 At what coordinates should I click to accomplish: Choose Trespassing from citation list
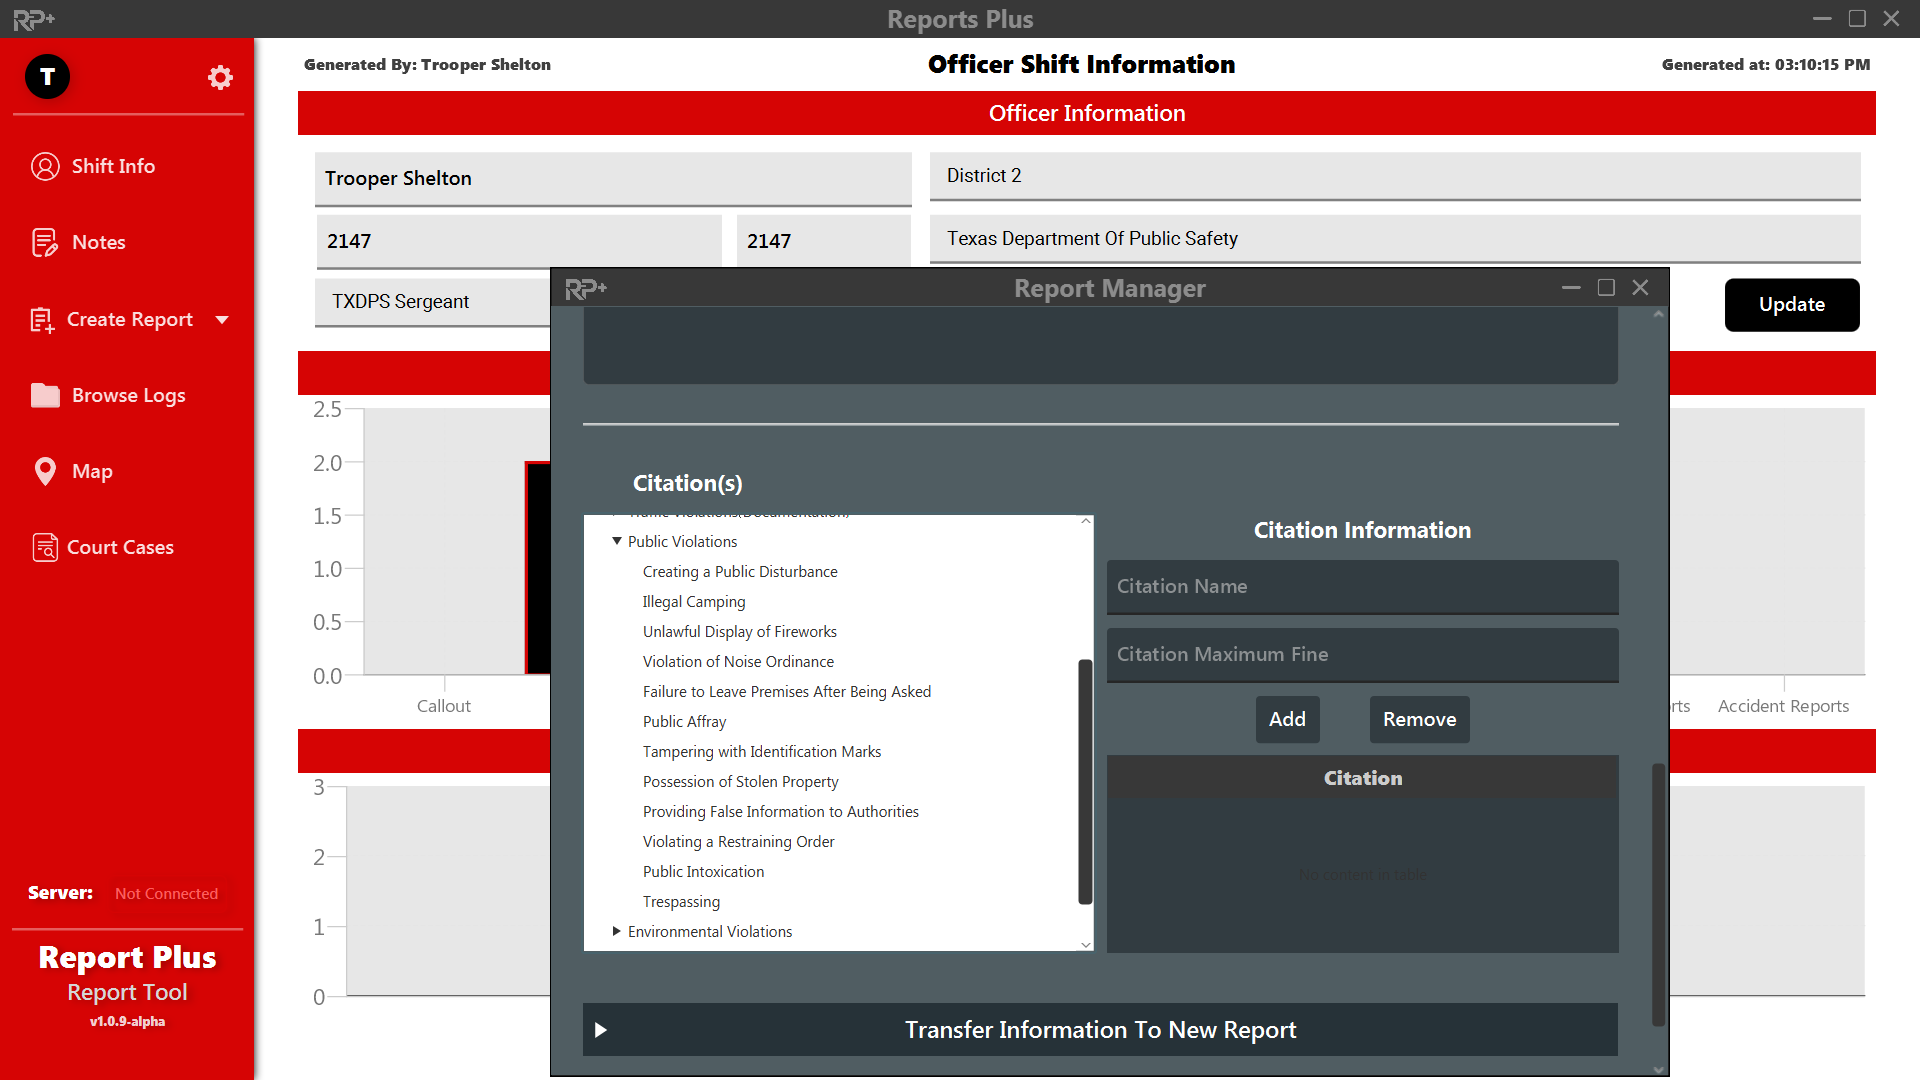[x=681, y=902]
